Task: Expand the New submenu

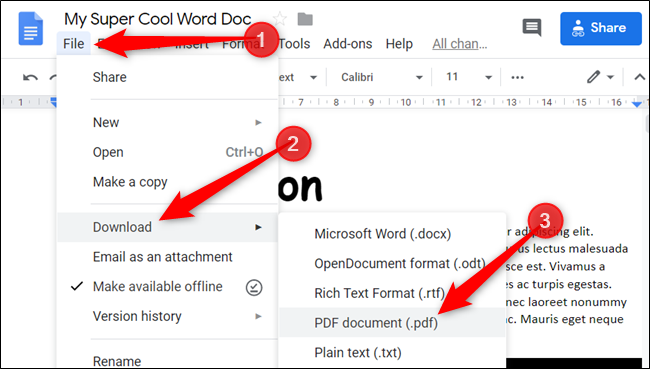Action: click(167, 123)
